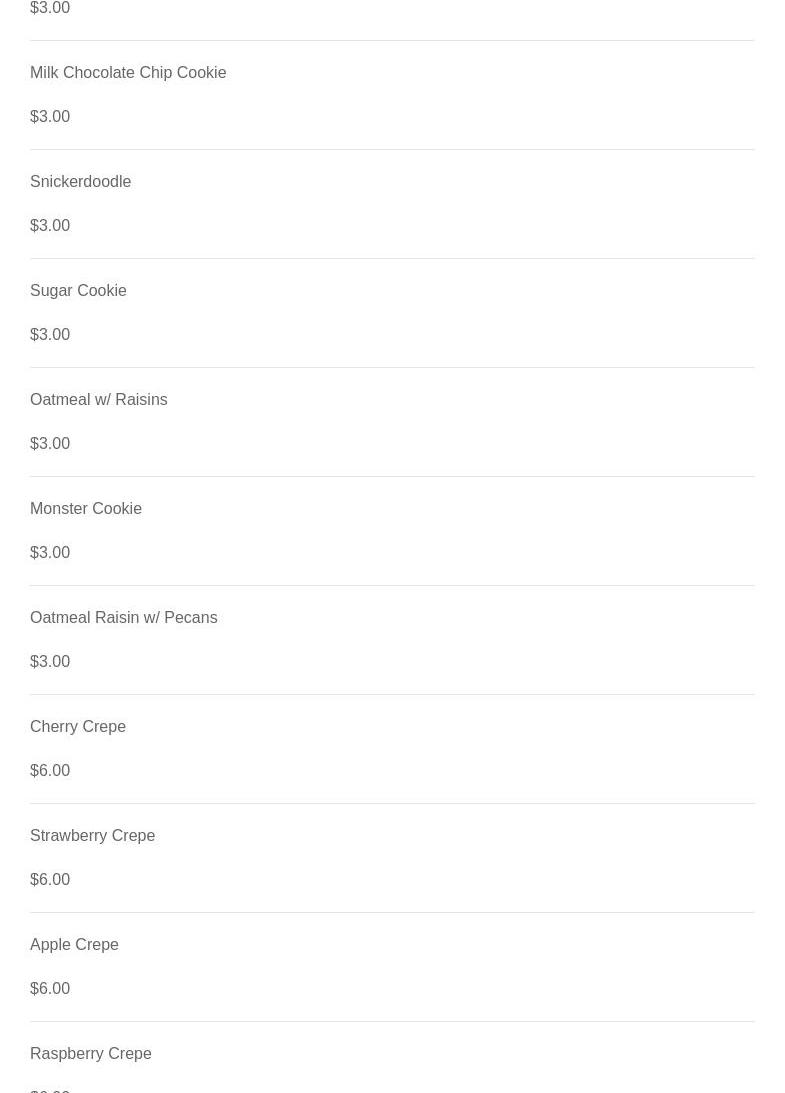Image resolution: width=785 pixels, height=1093 pixels.
Task: Select the Strawberry Crepe item
Action: pyautogui.click(x=92, y=836)
